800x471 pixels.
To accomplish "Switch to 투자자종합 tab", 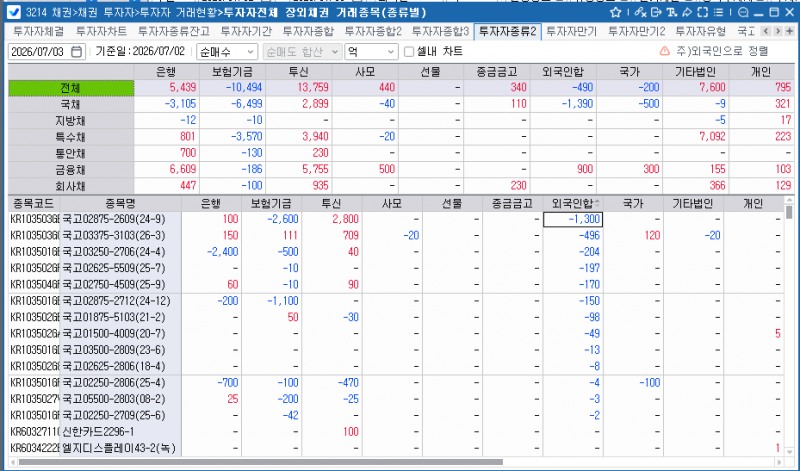I will pyautogui.click(x=308, y=31).
